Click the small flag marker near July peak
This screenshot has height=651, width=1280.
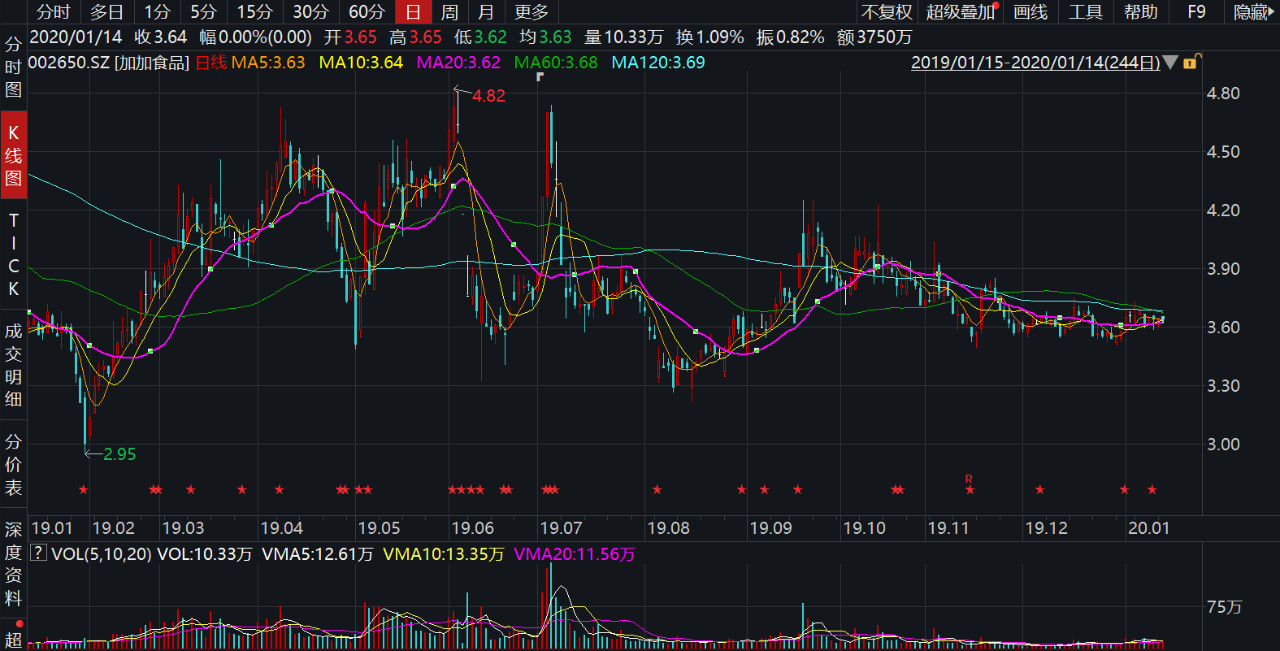[540, 76]
